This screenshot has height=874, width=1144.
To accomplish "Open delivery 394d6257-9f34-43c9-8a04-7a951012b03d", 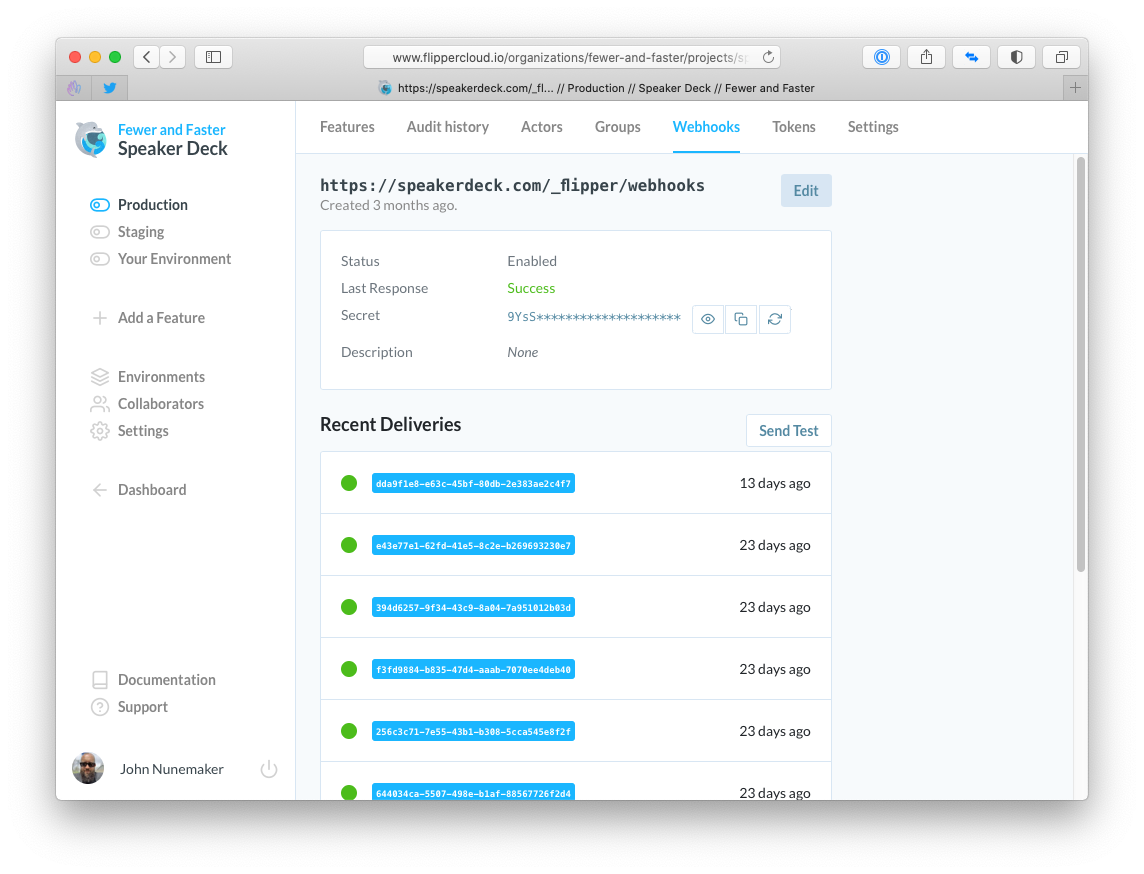I will click(x=474, y=608).
